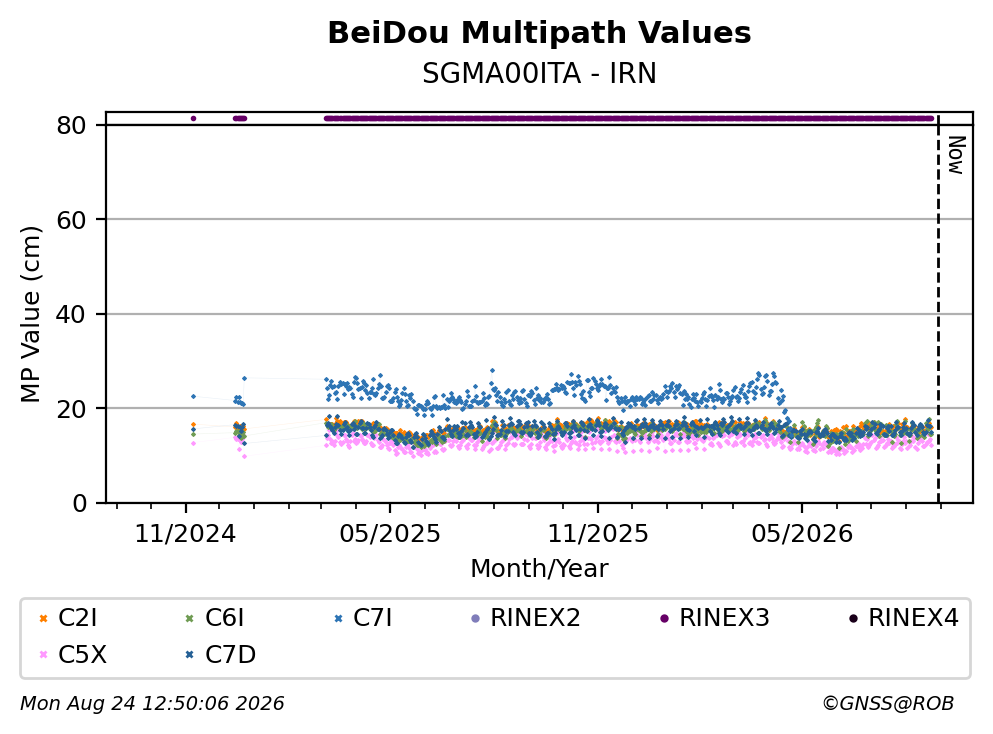993x734 pixels.
Task: Click the C6I green legend marker
Action: pos(189,619)
